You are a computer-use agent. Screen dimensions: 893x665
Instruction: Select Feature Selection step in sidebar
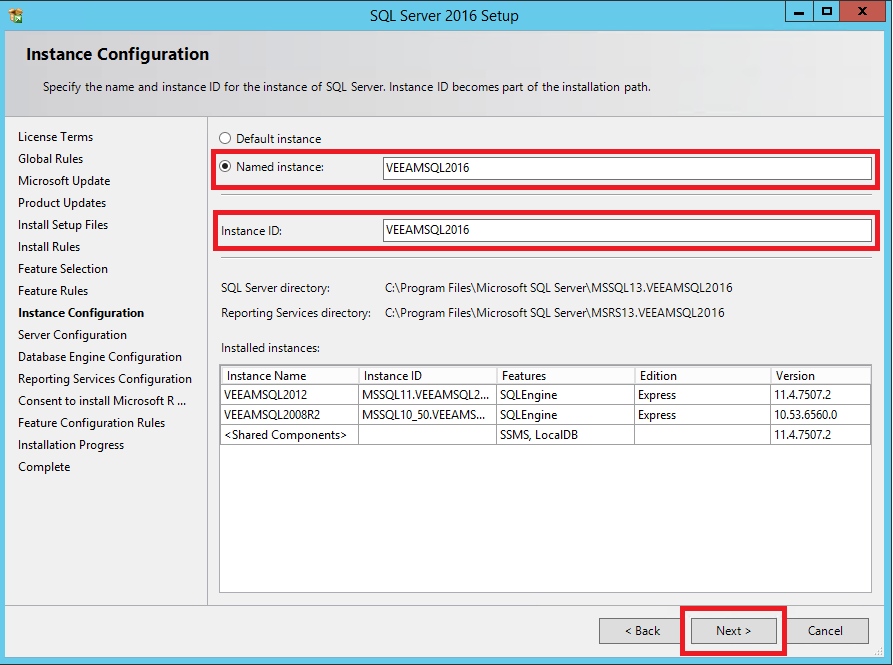click(63, 269)
